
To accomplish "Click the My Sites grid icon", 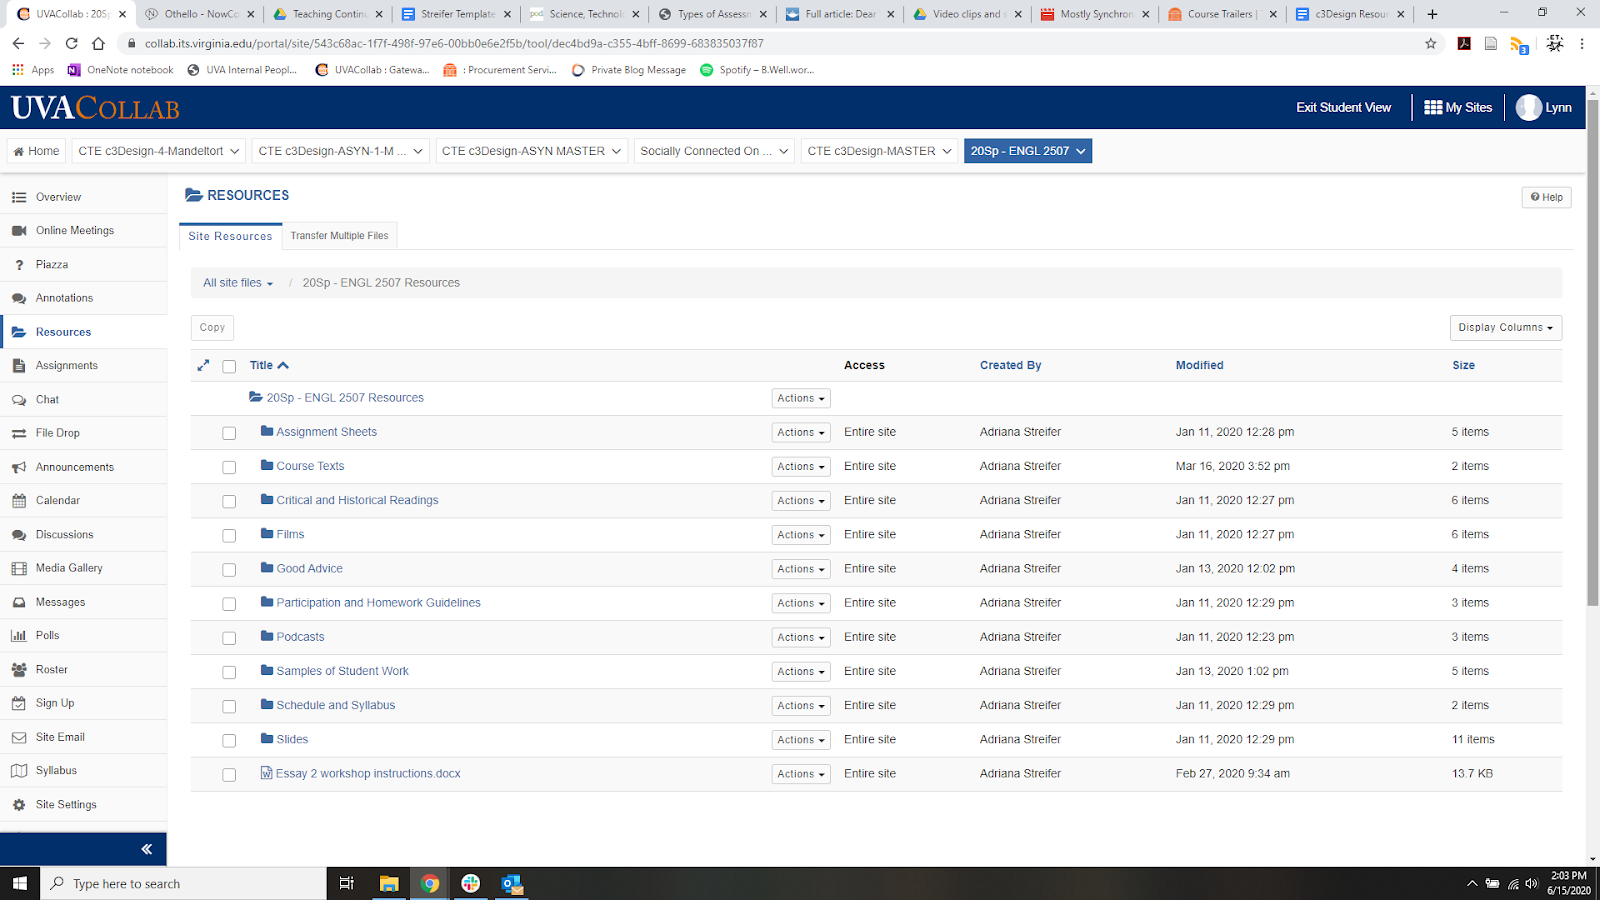I will tap(1433, 108).
